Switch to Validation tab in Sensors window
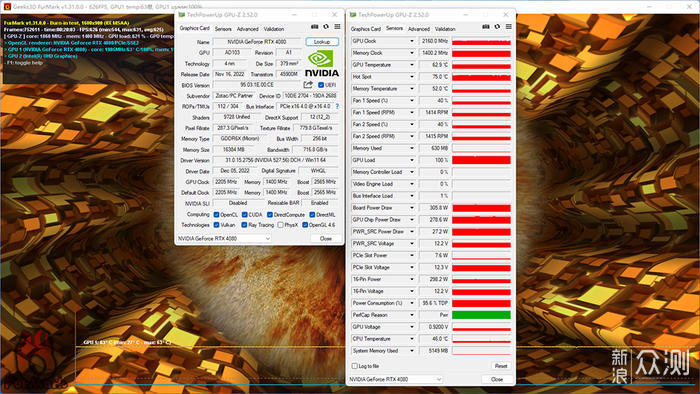This screenshot has width=700, height=394. pos(445,29)
